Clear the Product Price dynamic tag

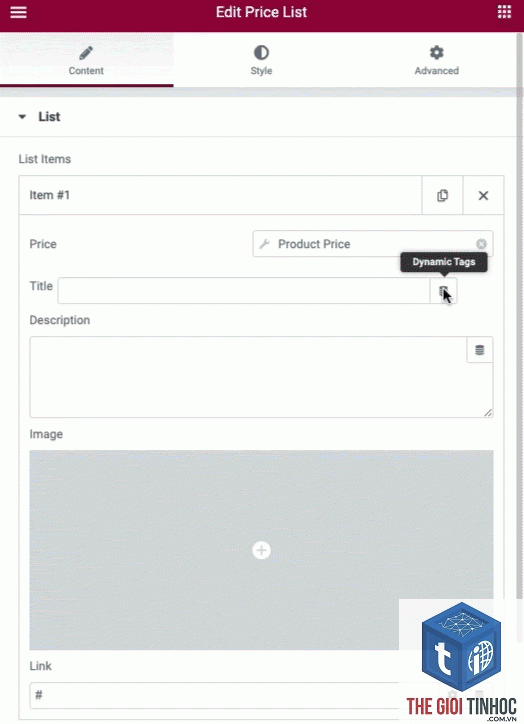tap(481, 244)
